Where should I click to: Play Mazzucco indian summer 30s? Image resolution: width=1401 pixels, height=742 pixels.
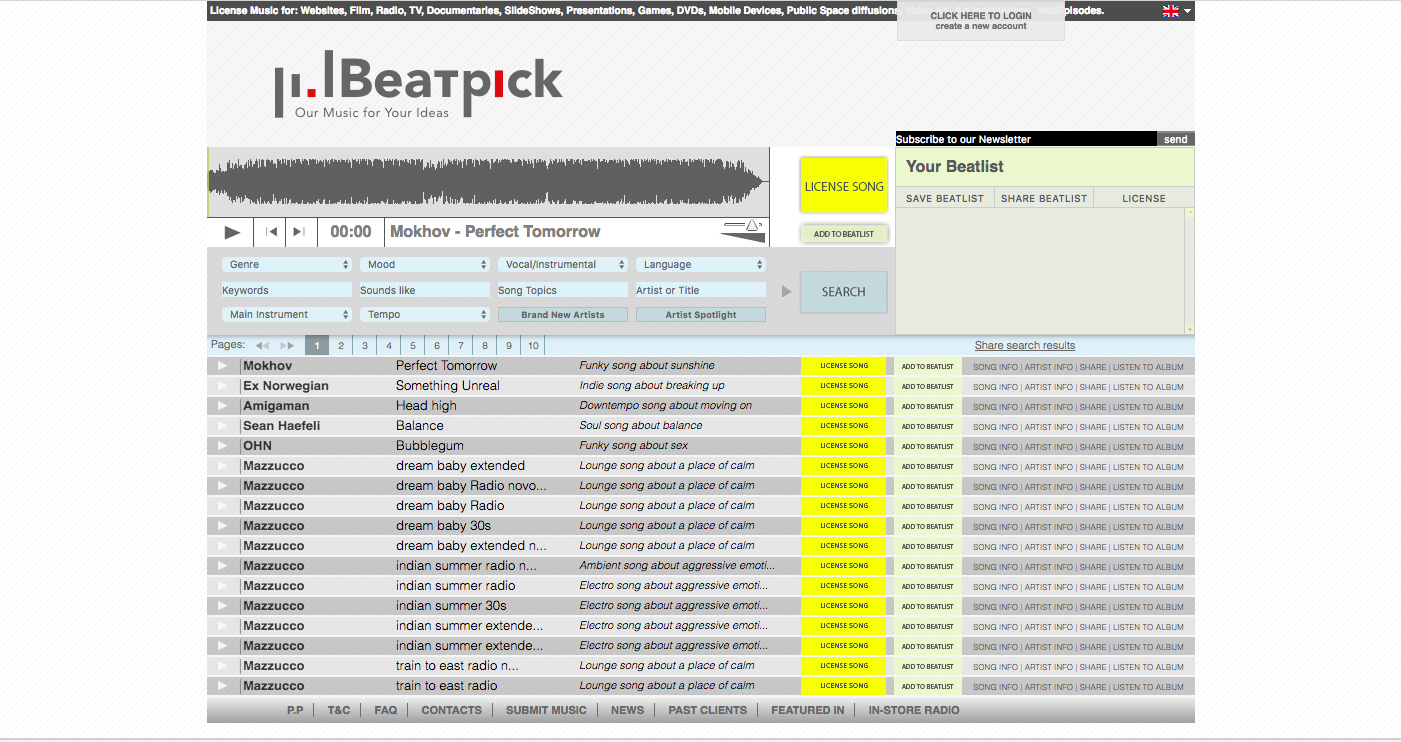pos(223,606)
